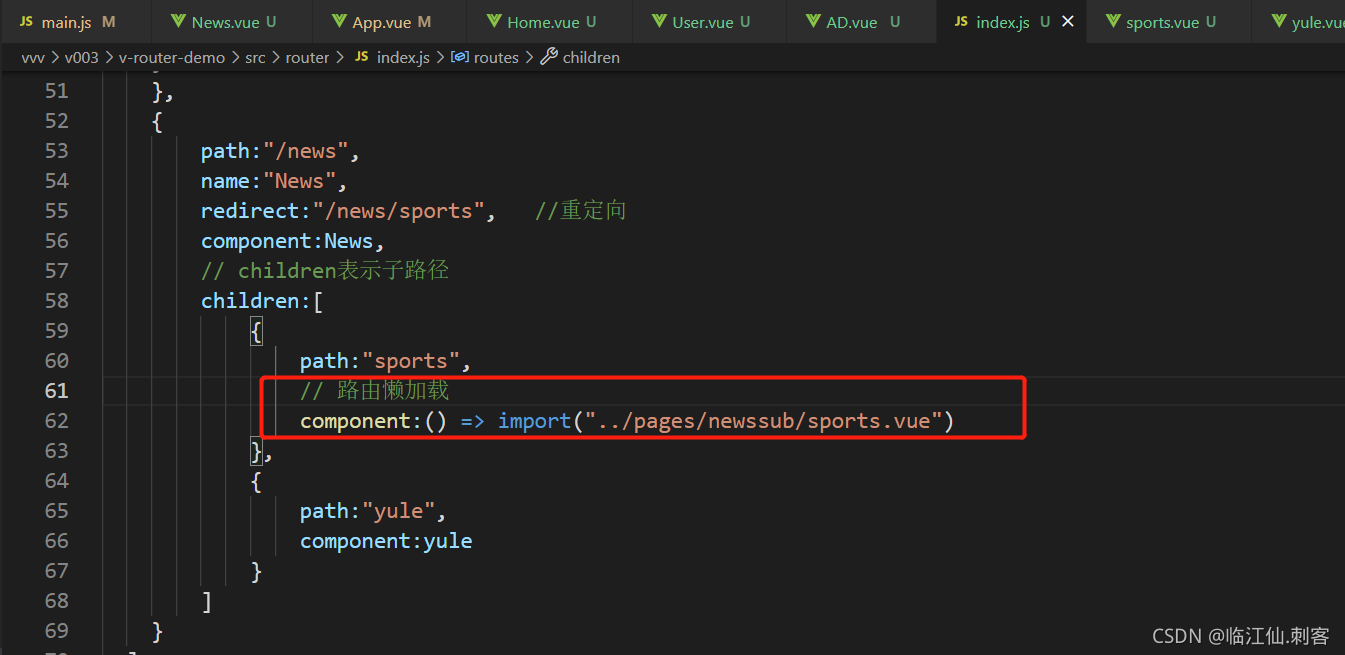Click the children表示子路径 comment

coord(325,271)
